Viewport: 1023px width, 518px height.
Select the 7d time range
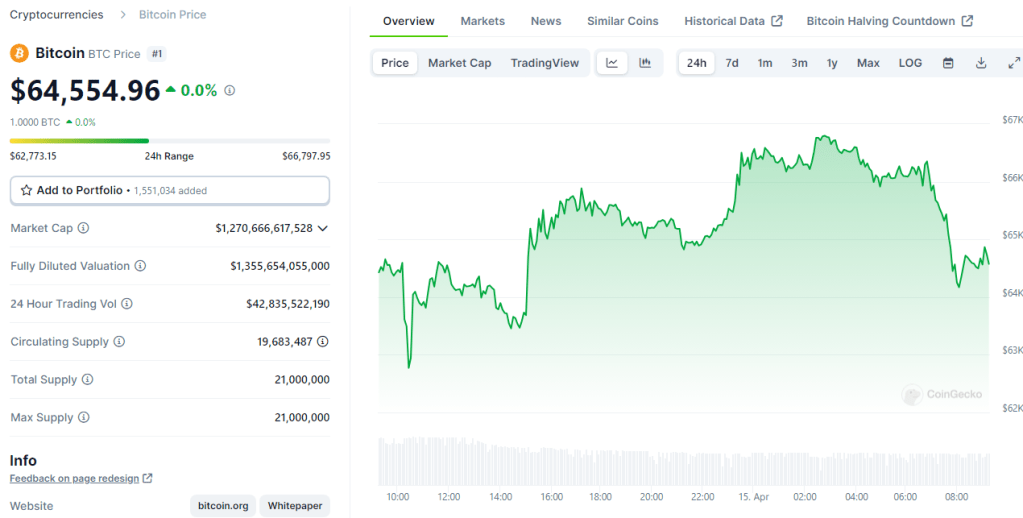pos(732,63)
